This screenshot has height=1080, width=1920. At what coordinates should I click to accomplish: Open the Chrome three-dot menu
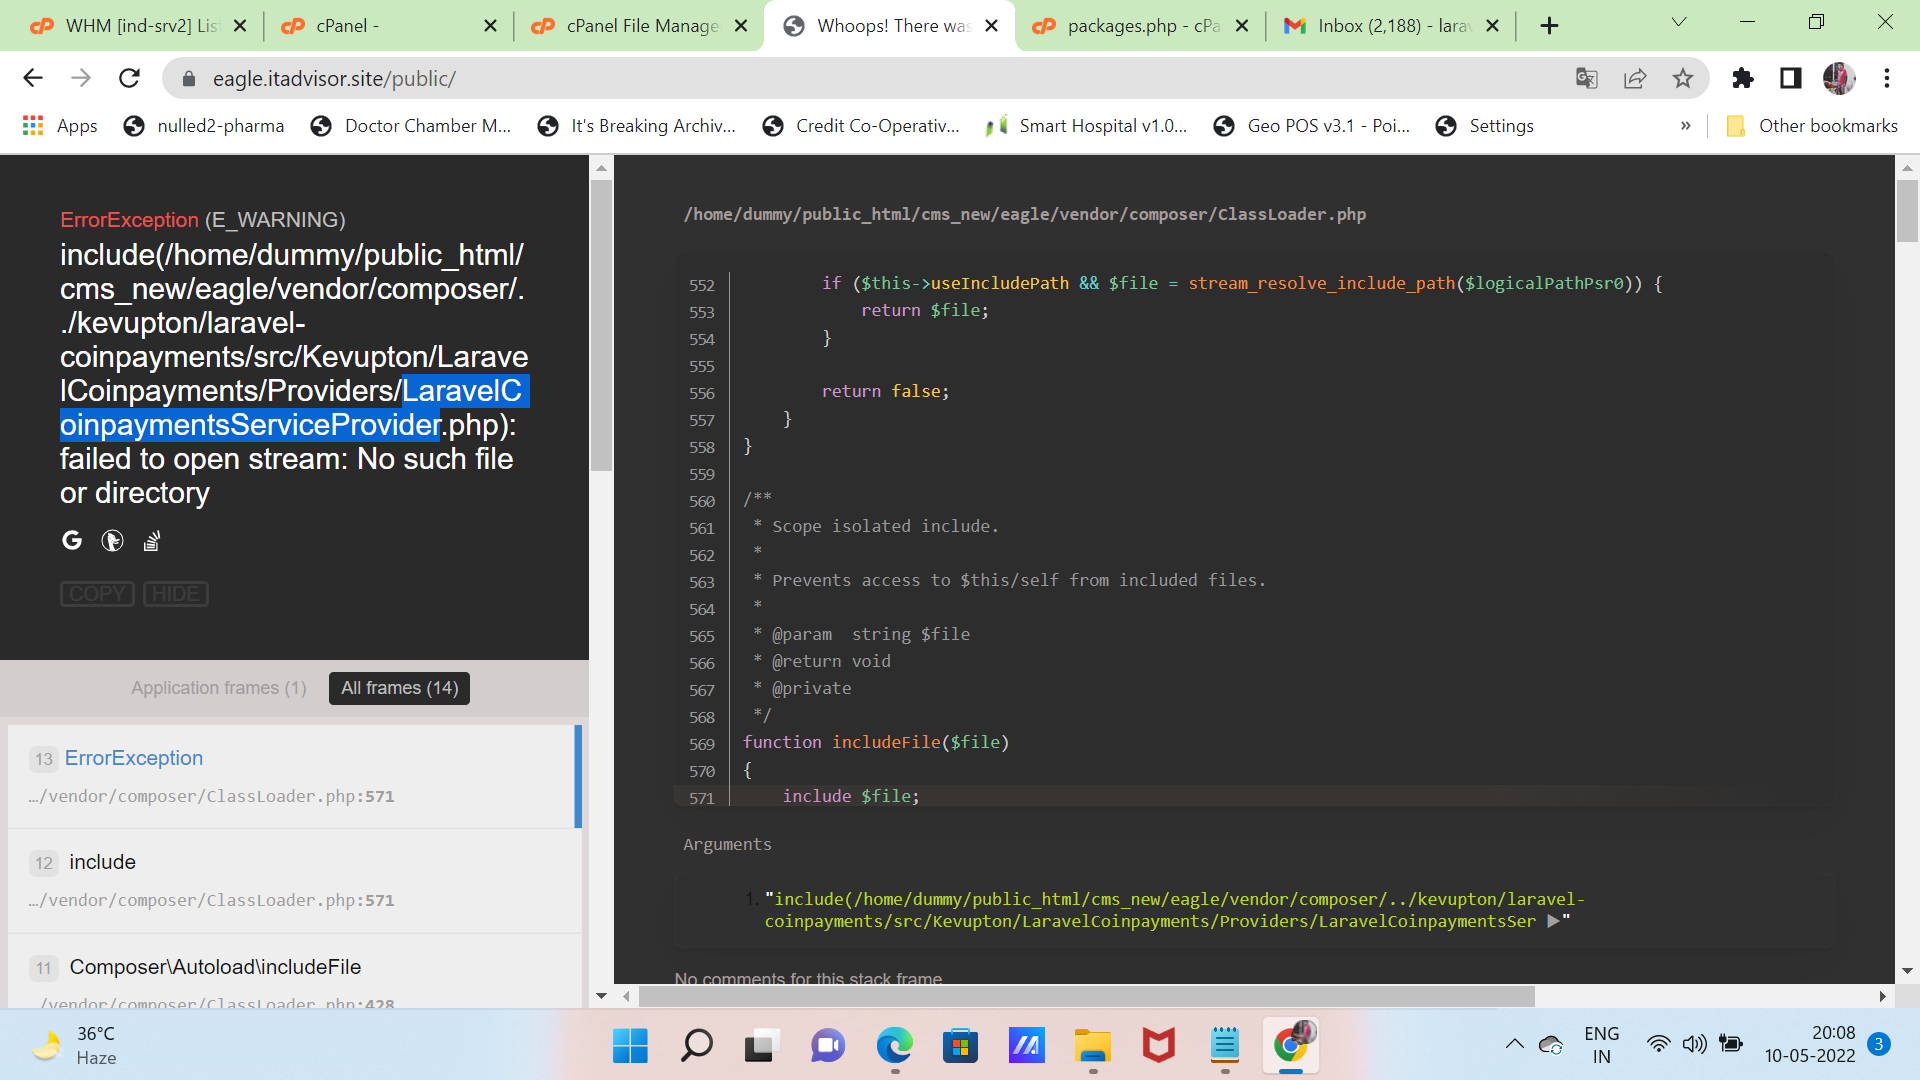(1887, 78)
